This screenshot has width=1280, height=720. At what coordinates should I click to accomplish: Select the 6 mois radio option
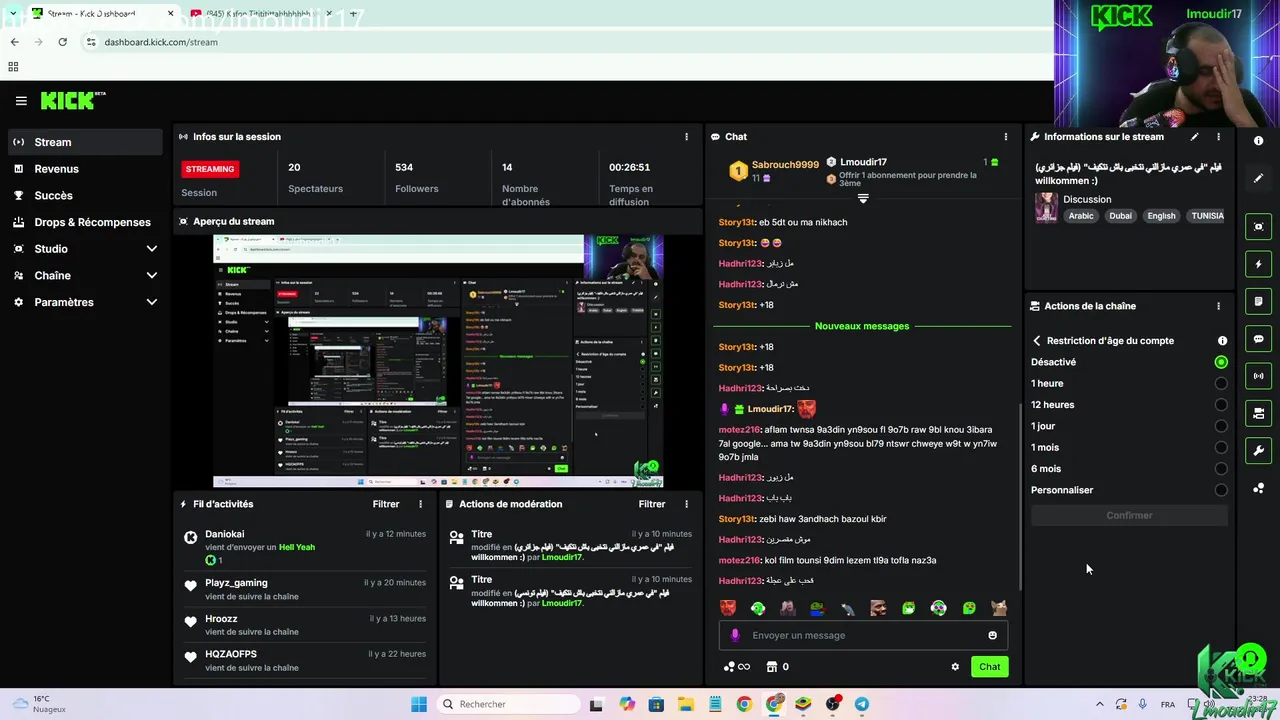(1221, 468)
